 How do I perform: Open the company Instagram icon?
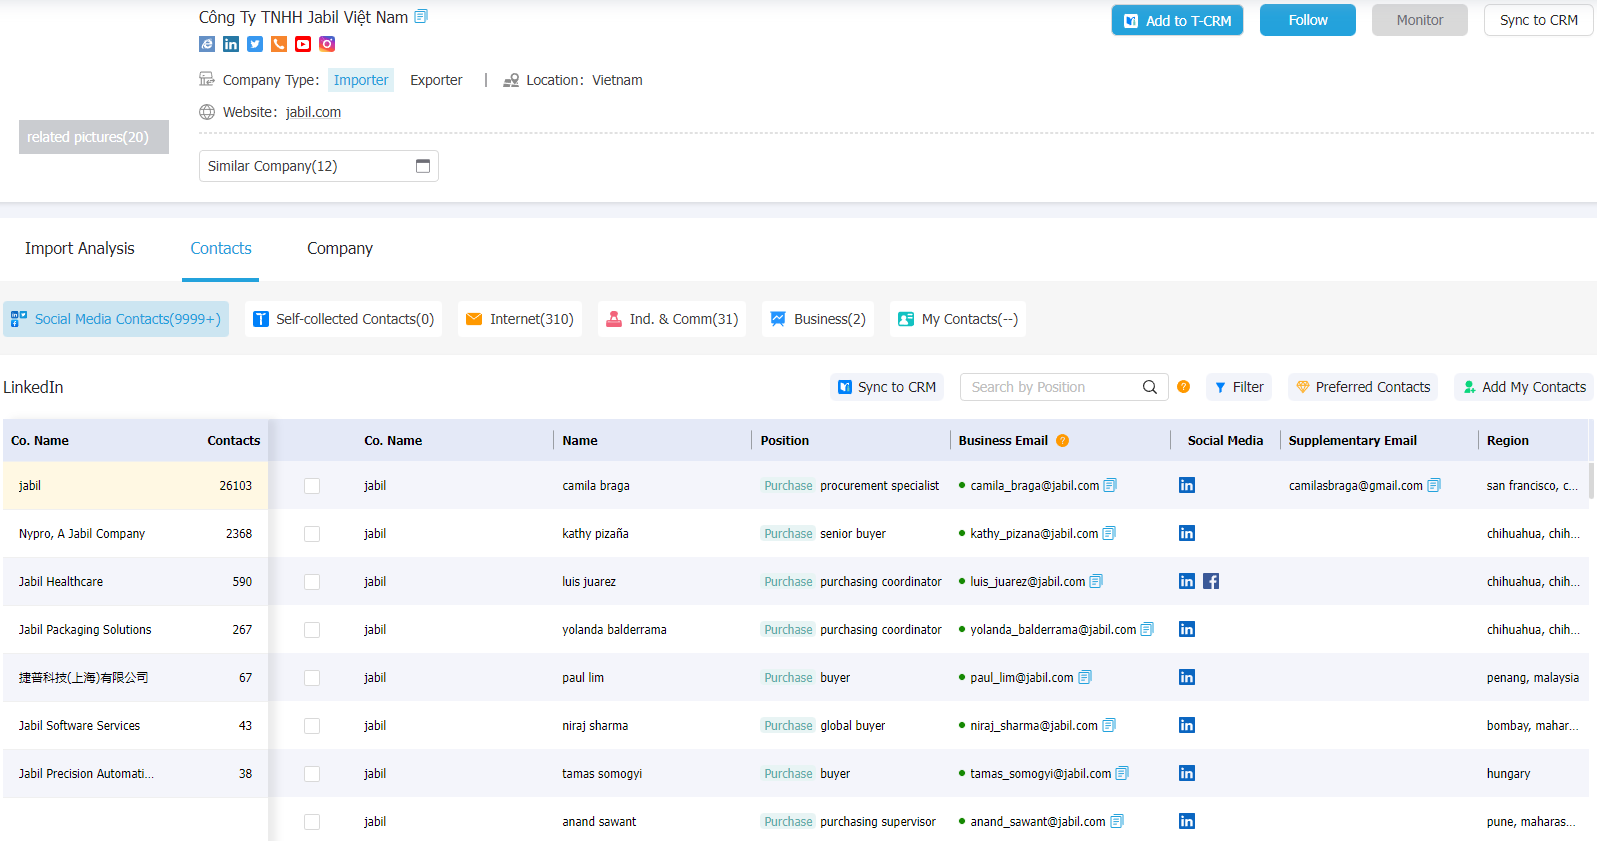click(x=327, y=44)
